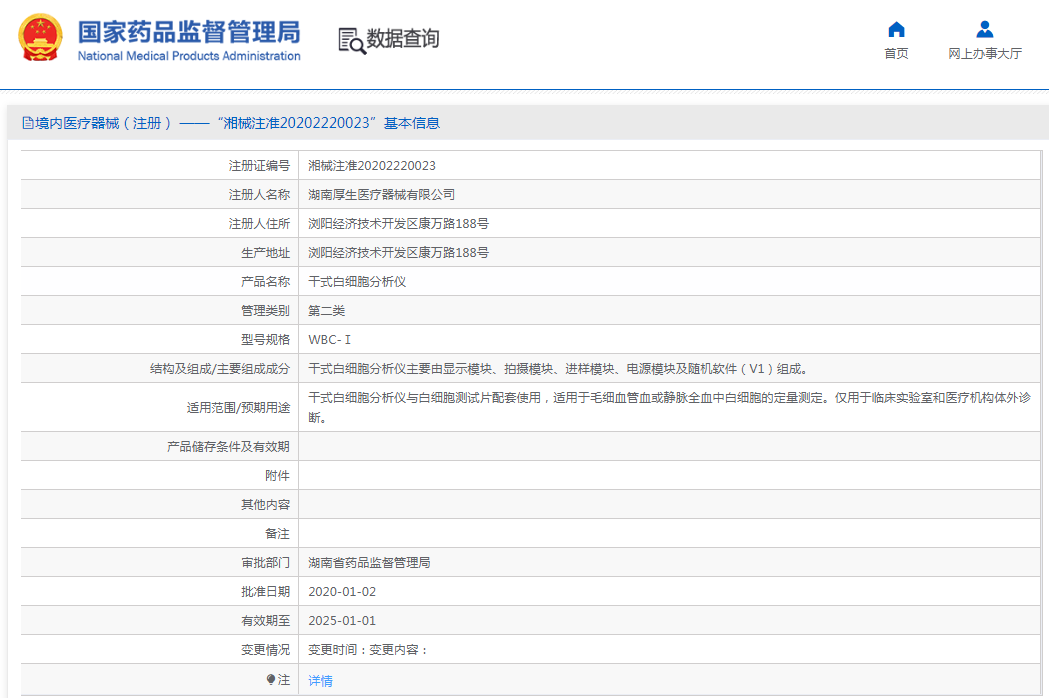Click the document icon before 境内医疗器械
Image resolution: width=1049 pixels, height=698 pixels.
(28, 124)
